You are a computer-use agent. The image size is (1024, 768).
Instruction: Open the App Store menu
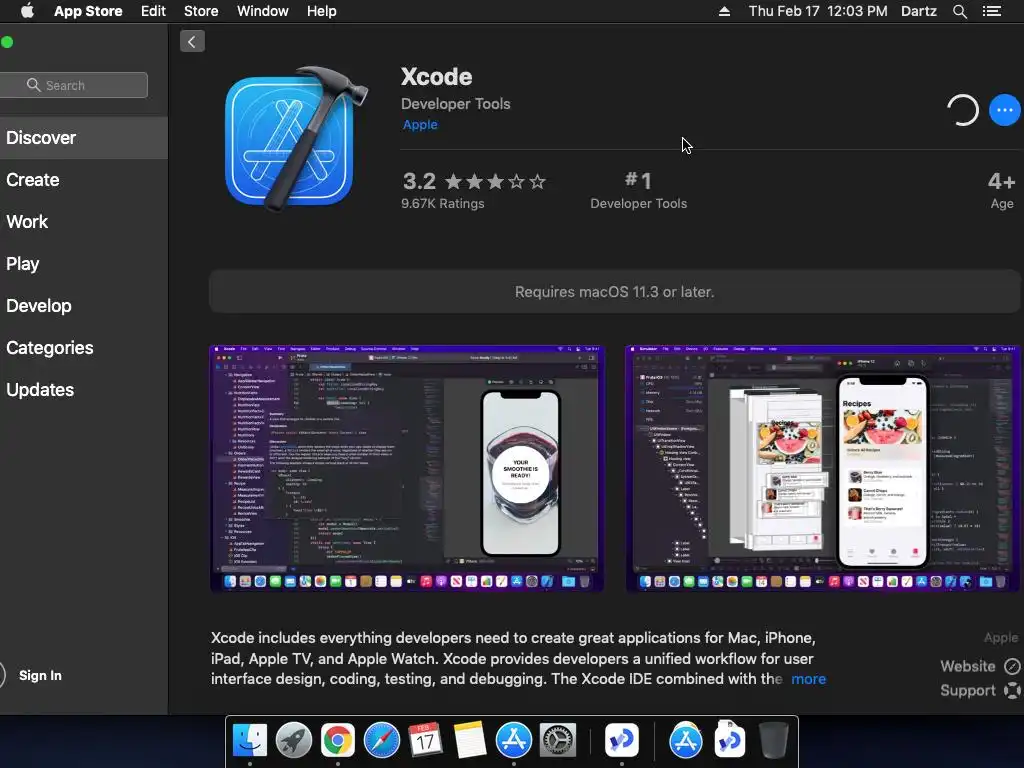coord(88,11)
